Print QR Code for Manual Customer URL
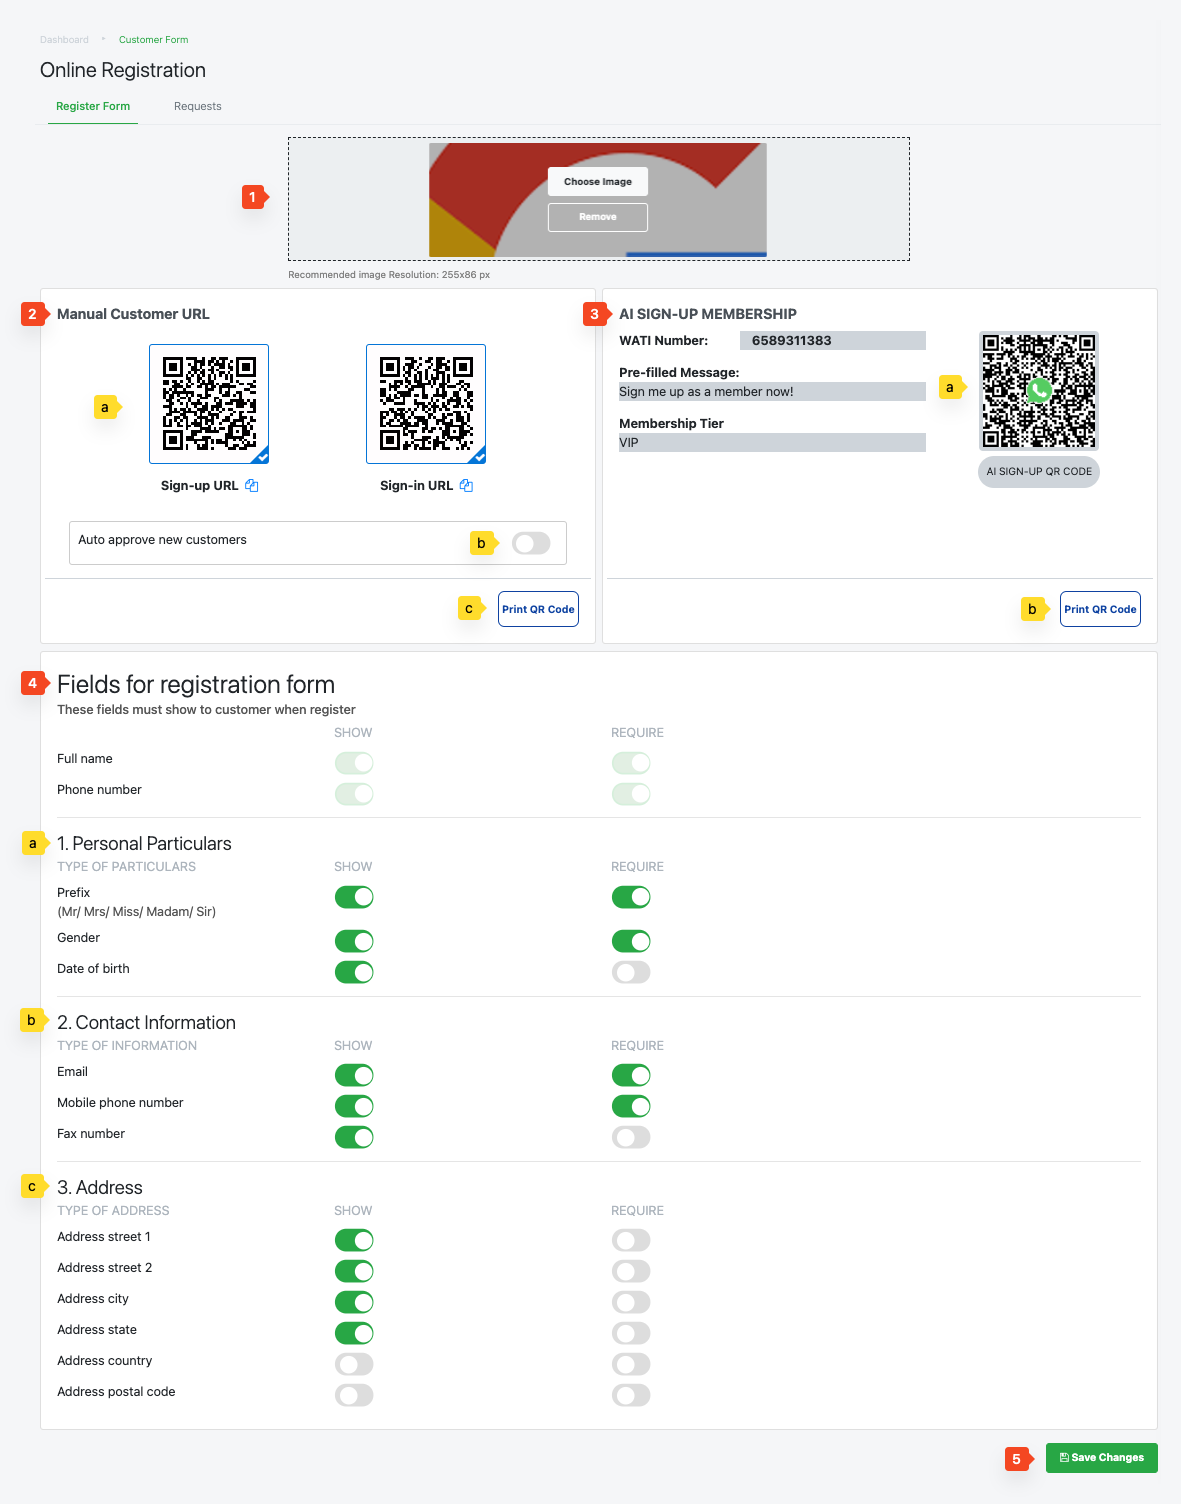Viewport: 1181px width, 1504px height. tap(538, 609)
